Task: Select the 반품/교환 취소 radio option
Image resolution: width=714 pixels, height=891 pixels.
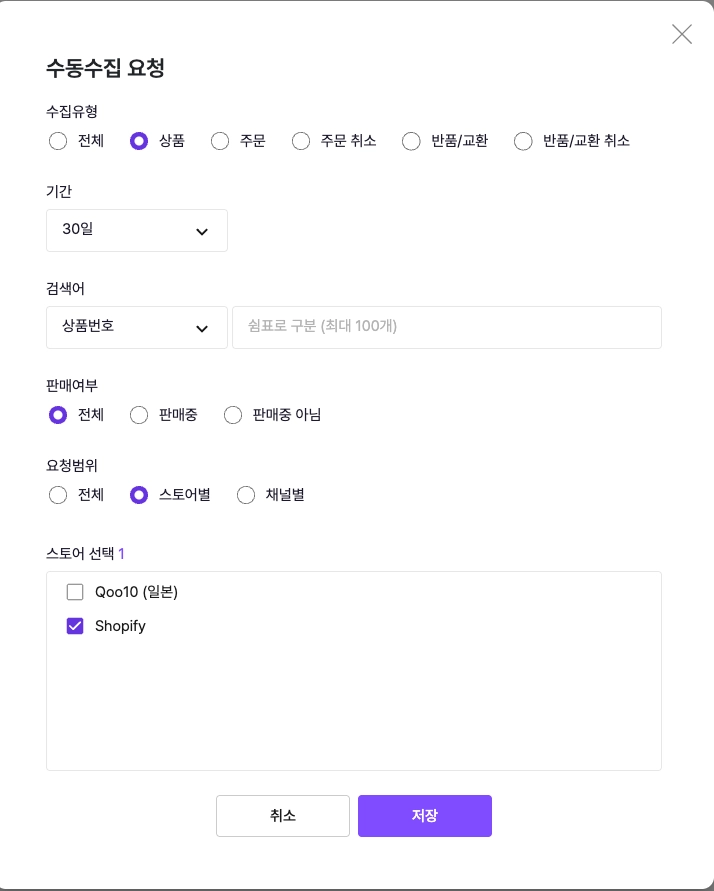Action: point(523,141)
